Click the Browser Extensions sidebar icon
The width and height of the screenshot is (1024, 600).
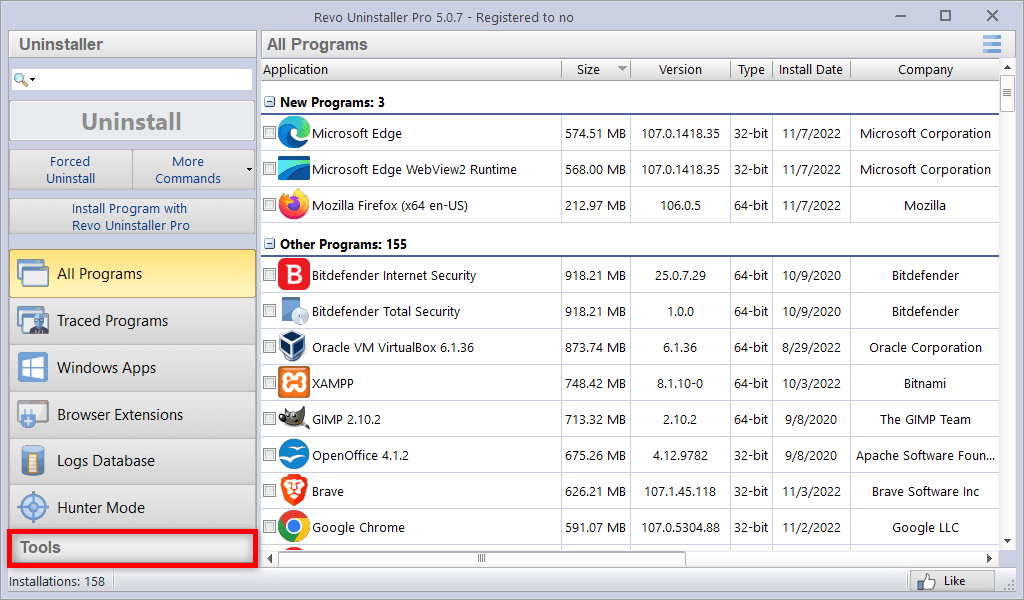[x=33, y=414]
